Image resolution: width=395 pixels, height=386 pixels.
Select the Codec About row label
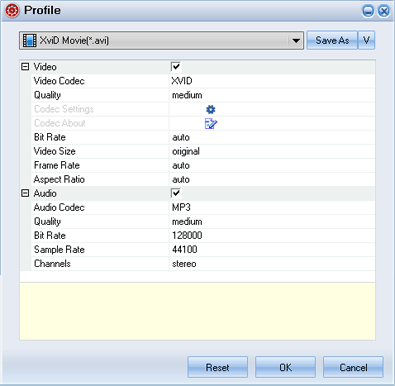pyautogui.click(x=60, y=123)
